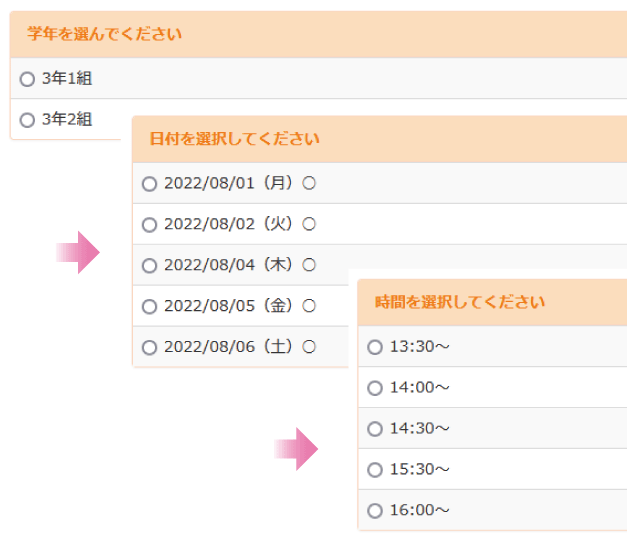Click the 時間を選択してください header
The height and width of the screenshot is (537, 627).
pyautogui.click(x=460, y=302)
